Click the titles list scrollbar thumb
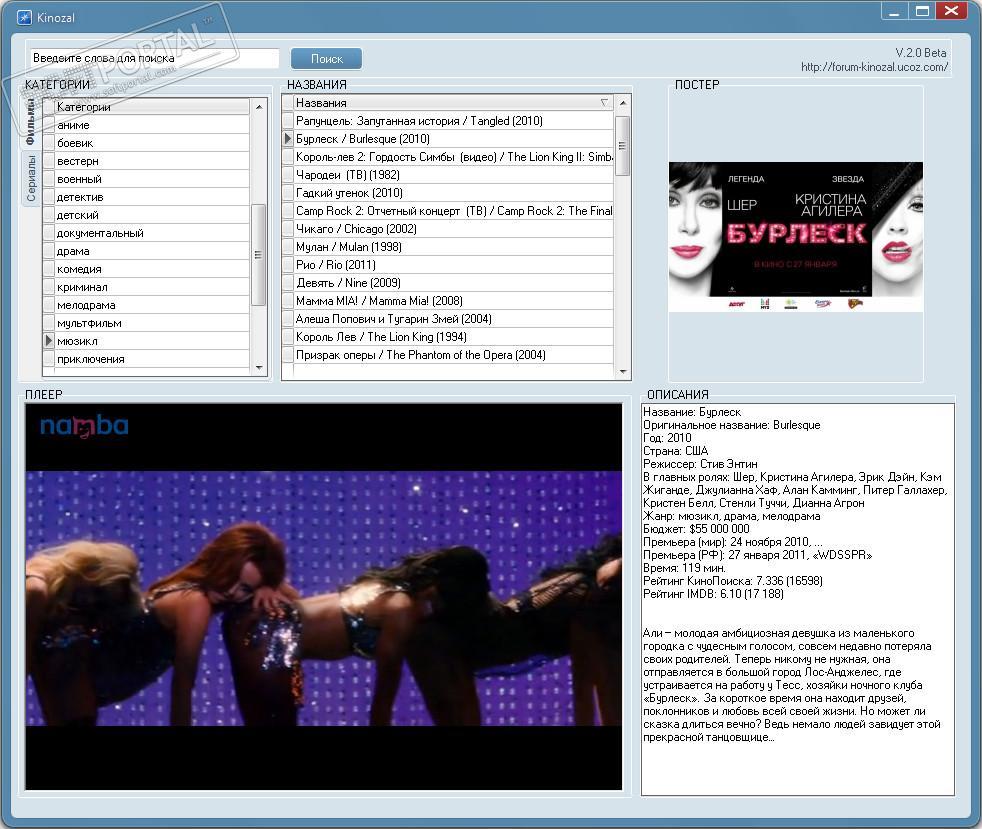Viewport: 982px width, 829px height. click(622, 146)
